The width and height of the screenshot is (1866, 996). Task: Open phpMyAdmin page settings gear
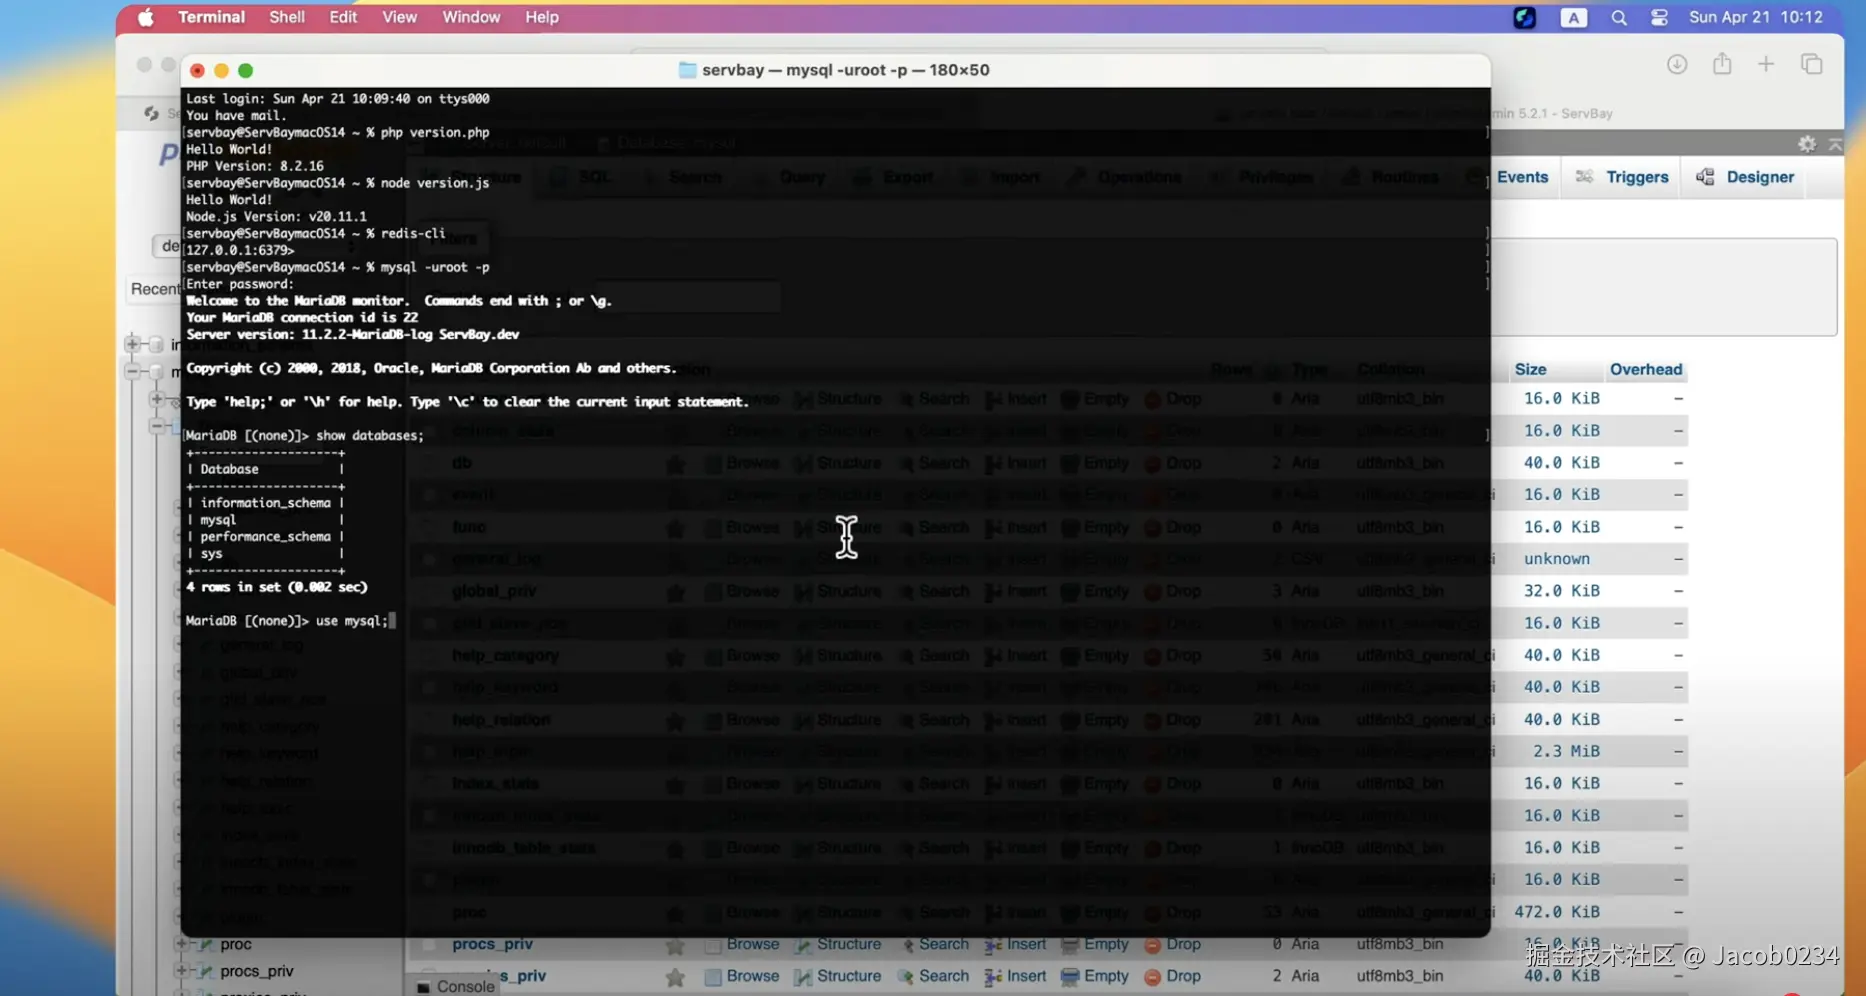point(1807,144)
